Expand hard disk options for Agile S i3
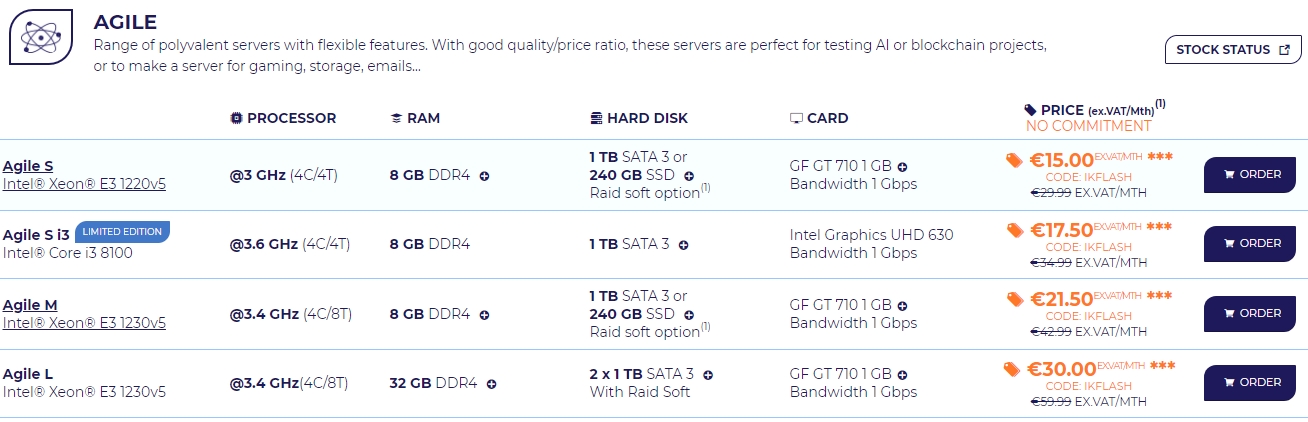The height and width of the screenshot is (422, 1308). pos(684,244)
